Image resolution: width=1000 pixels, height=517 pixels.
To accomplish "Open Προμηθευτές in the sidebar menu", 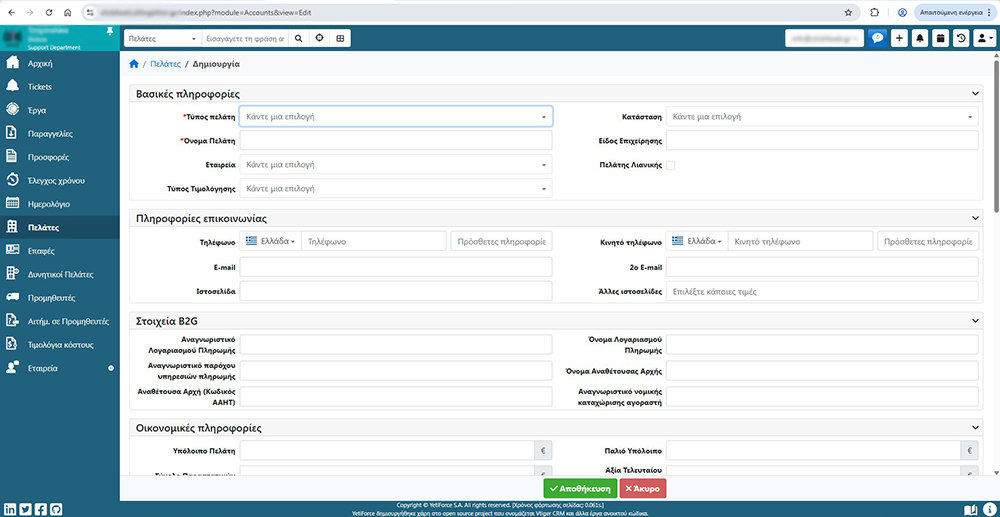I will [x=51, y=298].
